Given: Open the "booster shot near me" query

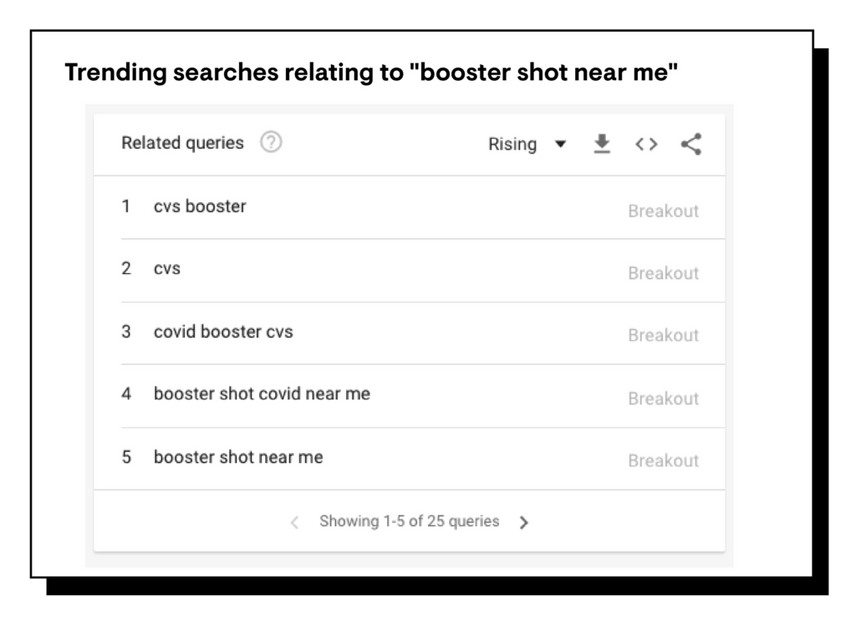Looking at the screenshot, I should click(237, 458).
